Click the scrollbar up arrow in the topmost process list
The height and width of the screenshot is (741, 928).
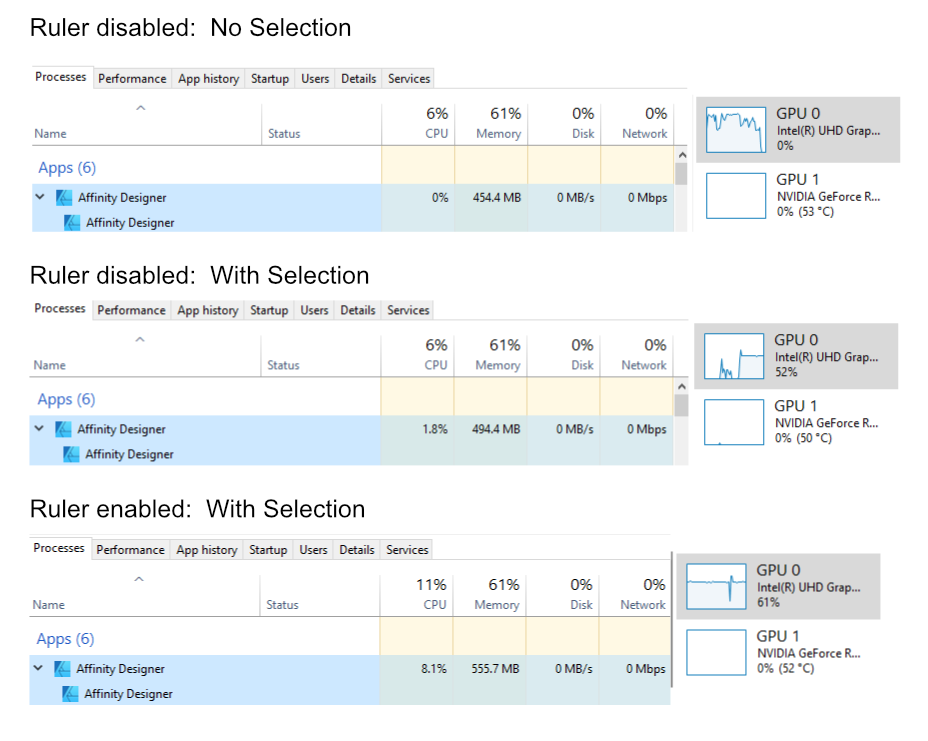tap(682, 155)
